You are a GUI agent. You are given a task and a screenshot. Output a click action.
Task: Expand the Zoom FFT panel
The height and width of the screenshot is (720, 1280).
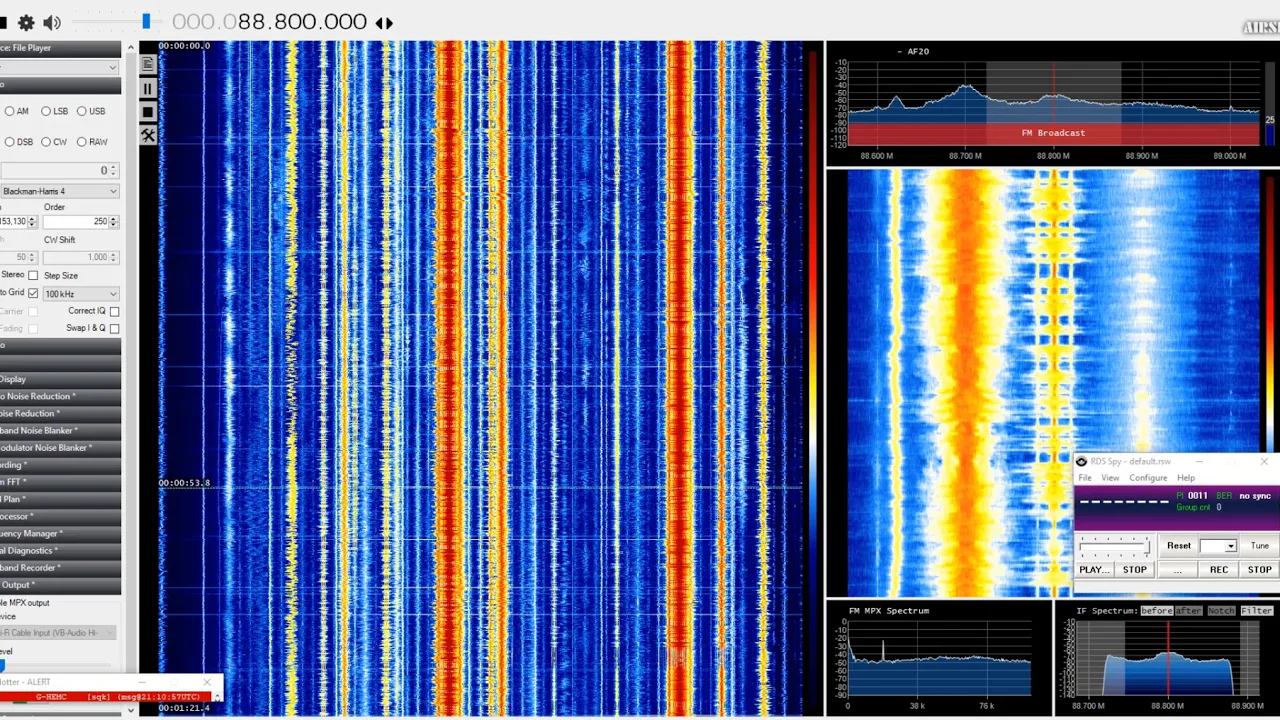60,482
